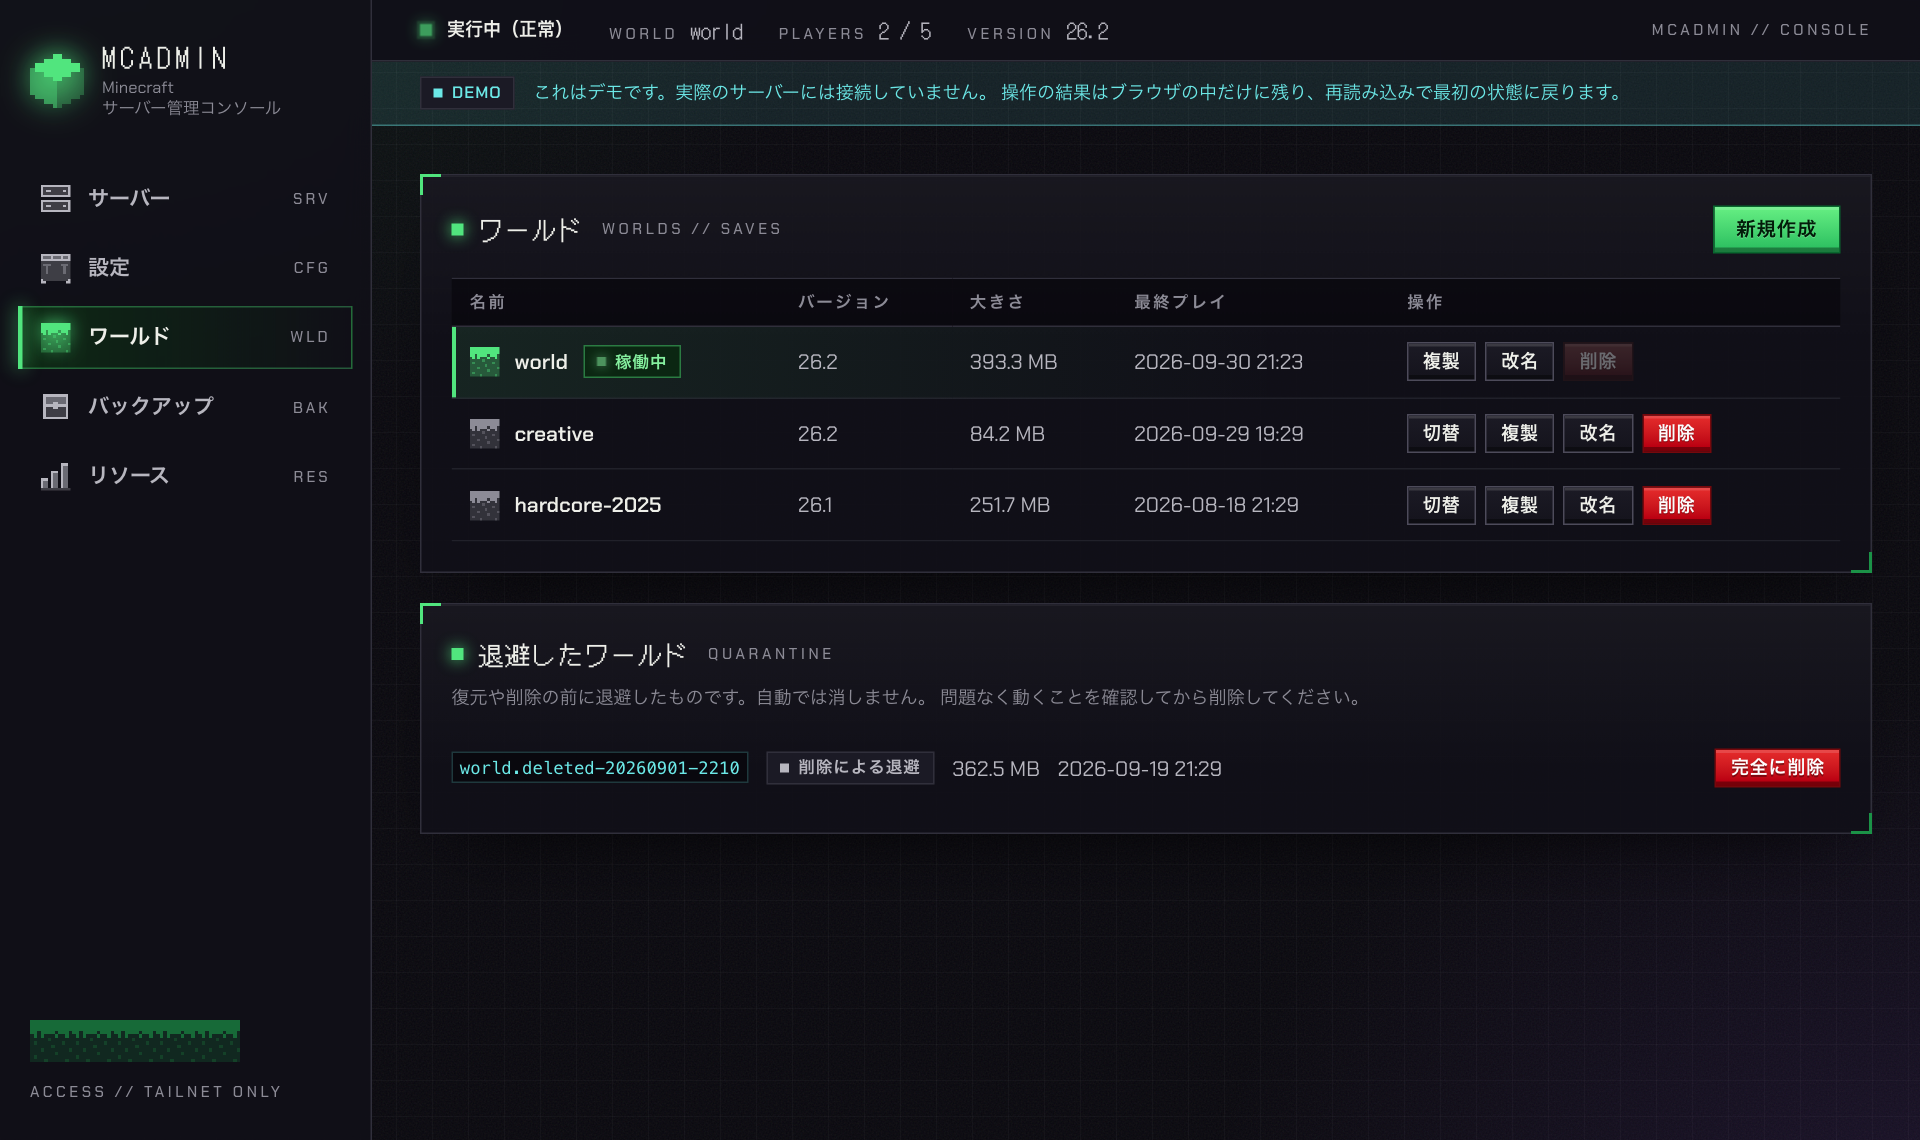Click the creative world name

coord(554,434)
